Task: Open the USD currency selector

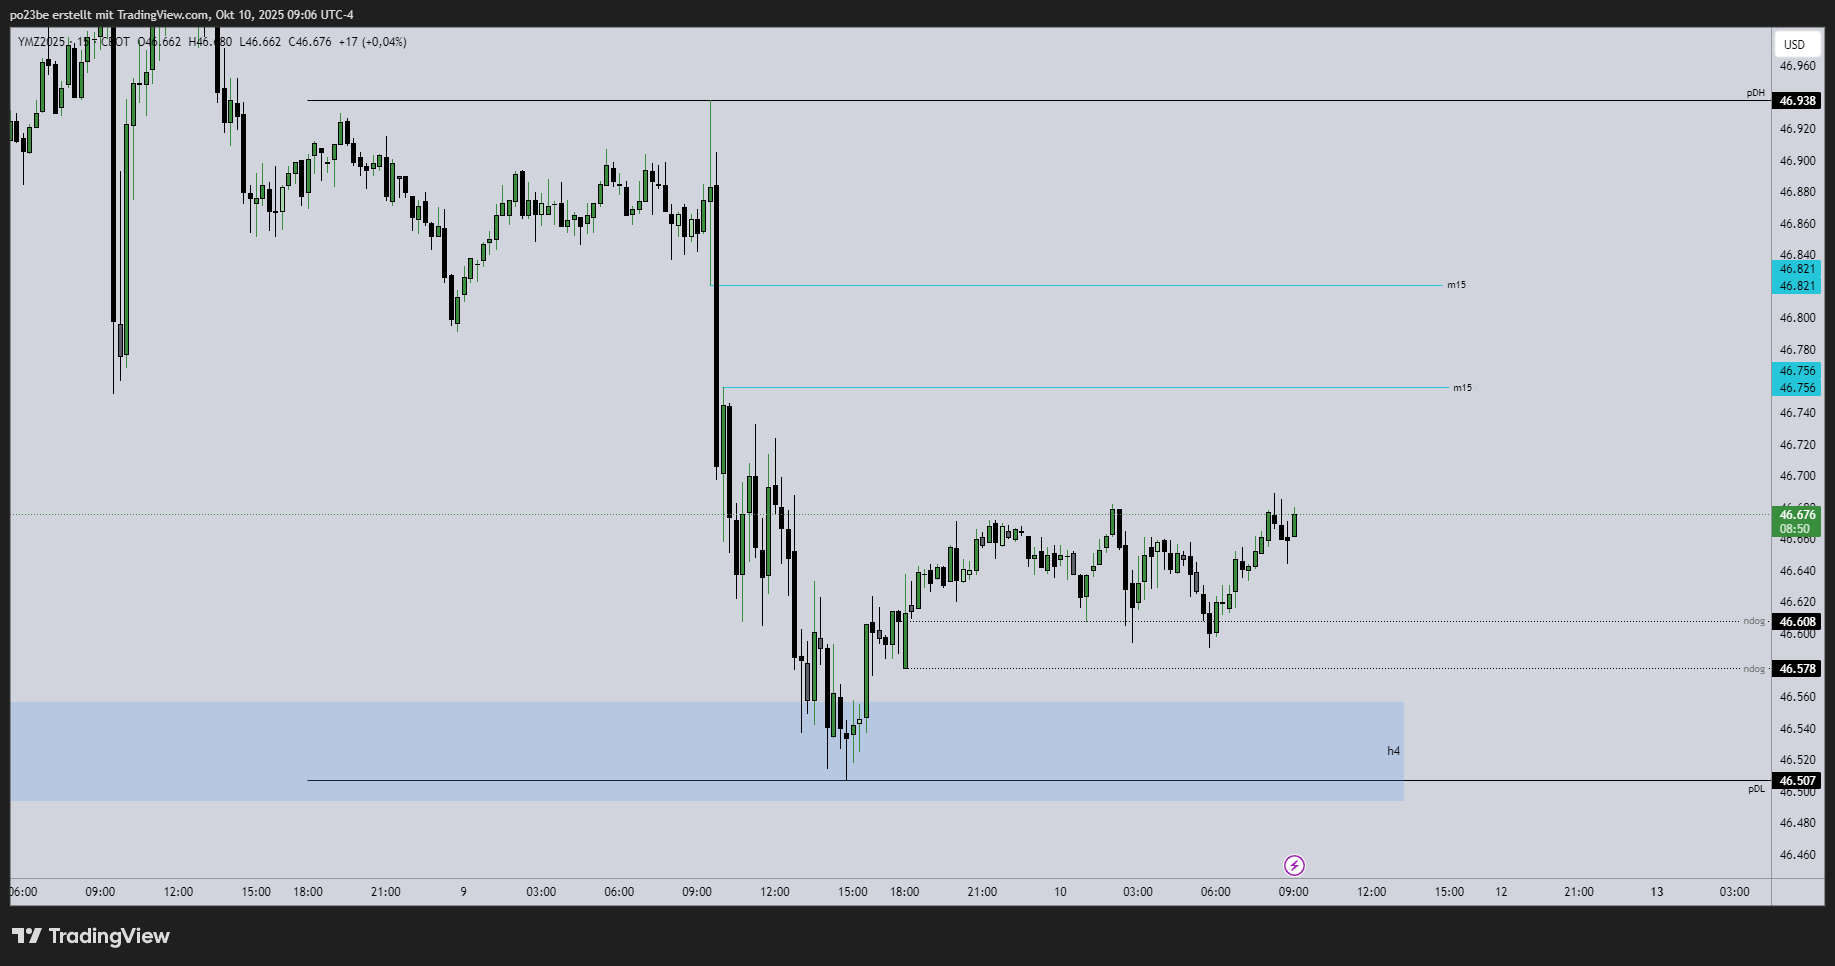Action: (1795, 44)
